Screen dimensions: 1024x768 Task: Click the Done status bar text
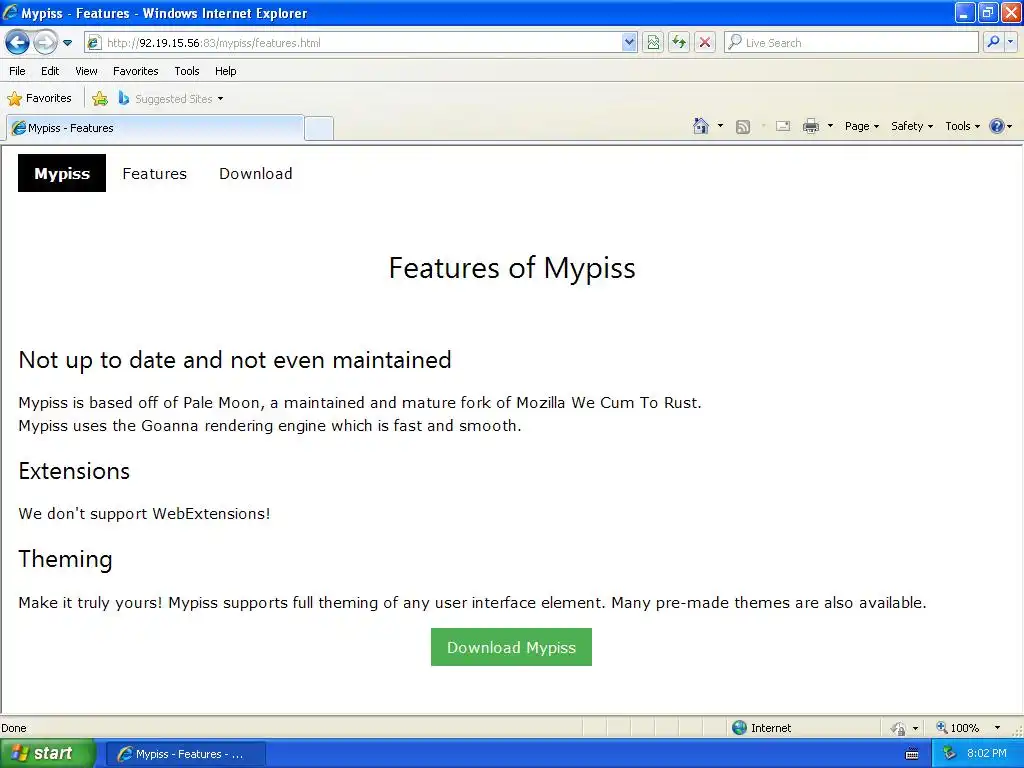[14, 728]
